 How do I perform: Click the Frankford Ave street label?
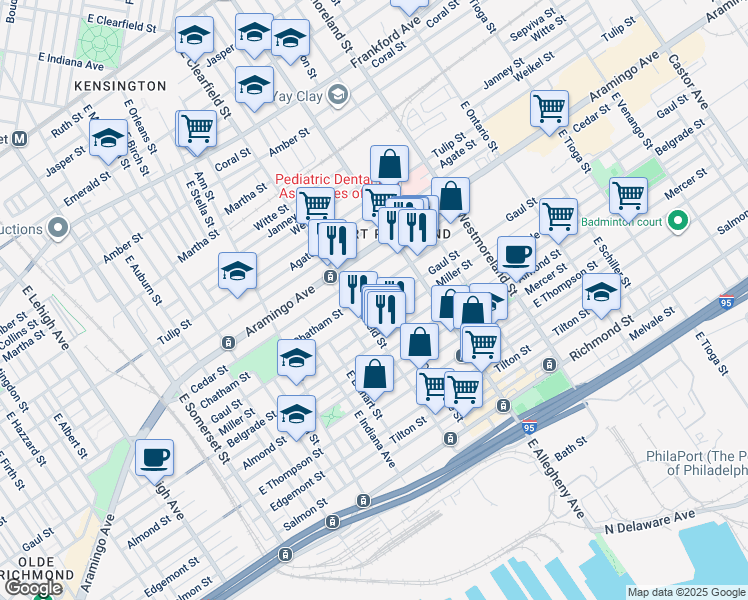pos(385,41)
